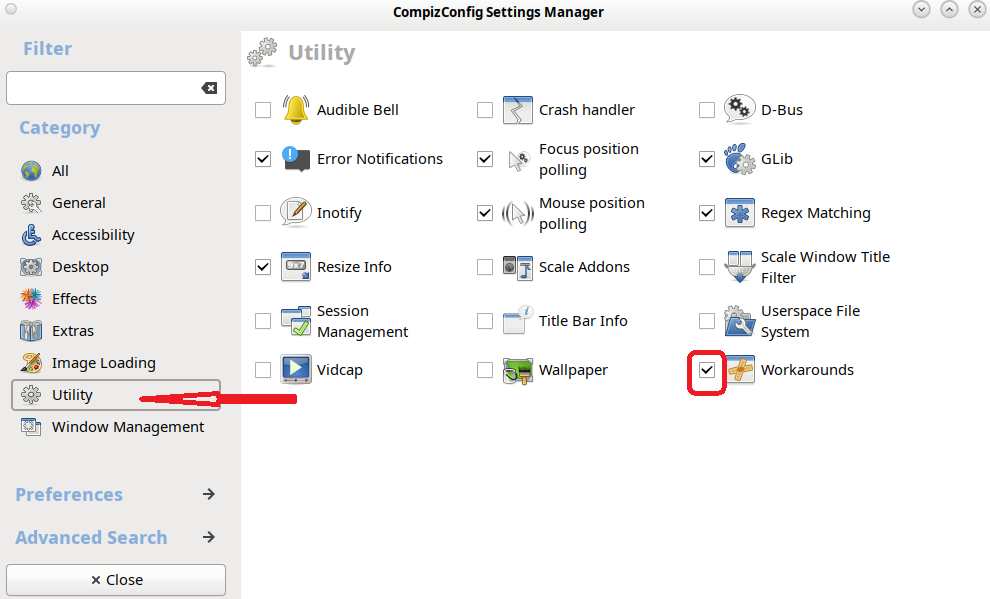Open the Focus position polling icon
Image resolution: width=990 pixels, height=599 pixels.
click(x=517, y=159)
